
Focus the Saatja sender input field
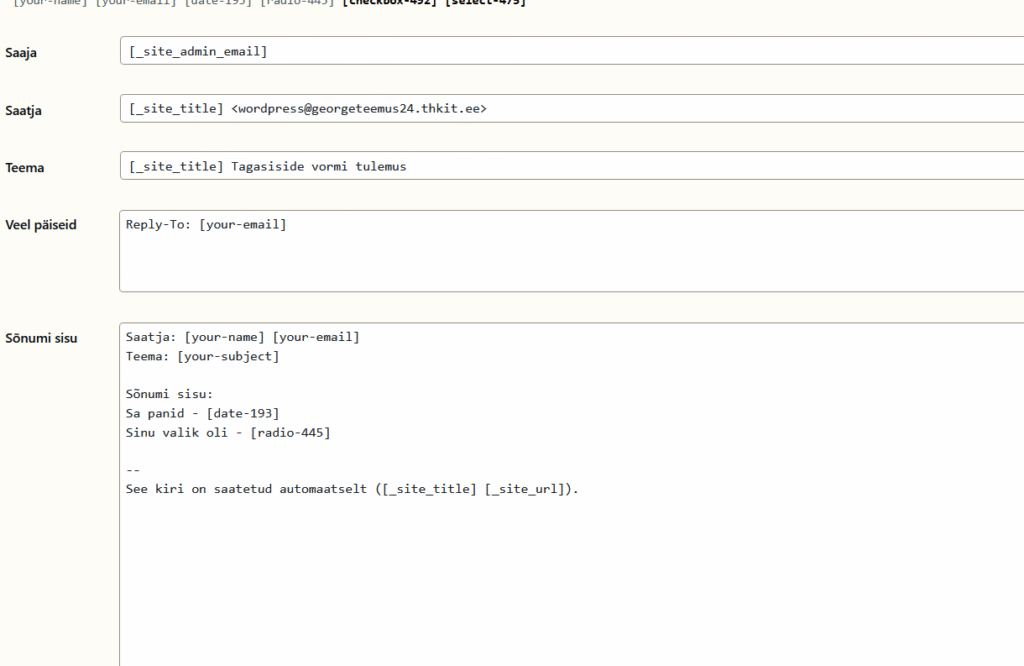point(700,108)
